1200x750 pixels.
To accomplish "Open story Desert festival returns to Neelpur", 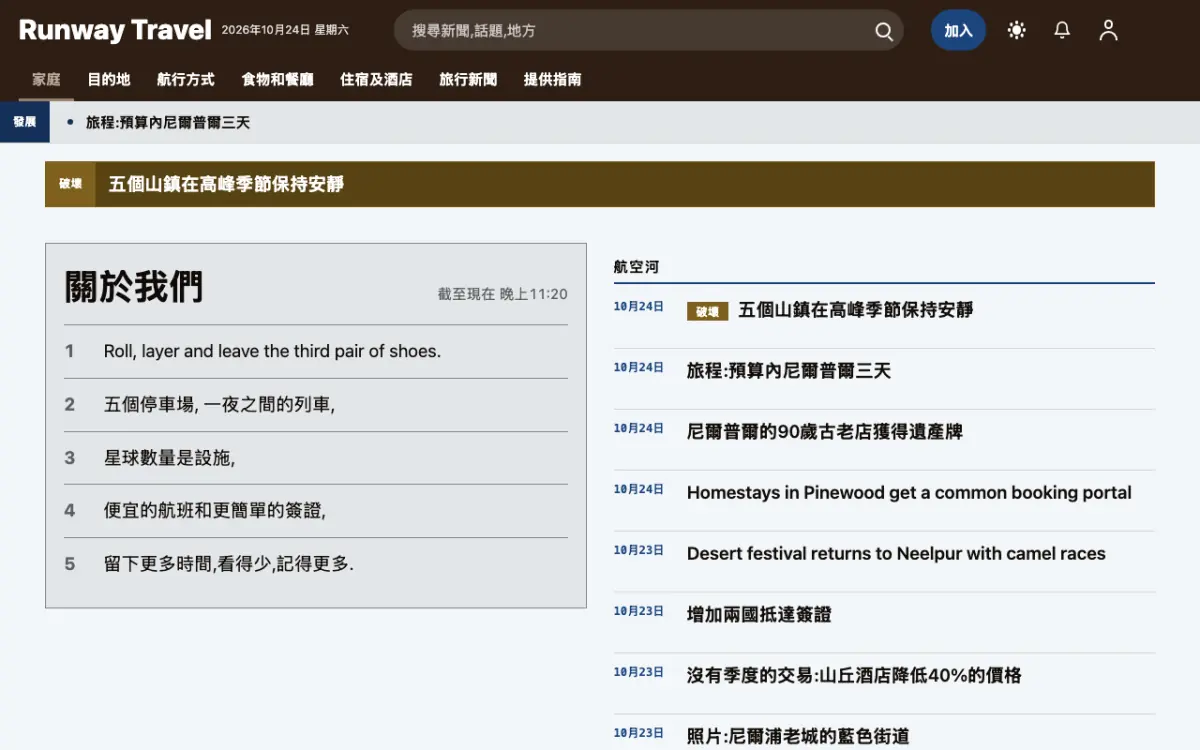I will pos(896,554).
